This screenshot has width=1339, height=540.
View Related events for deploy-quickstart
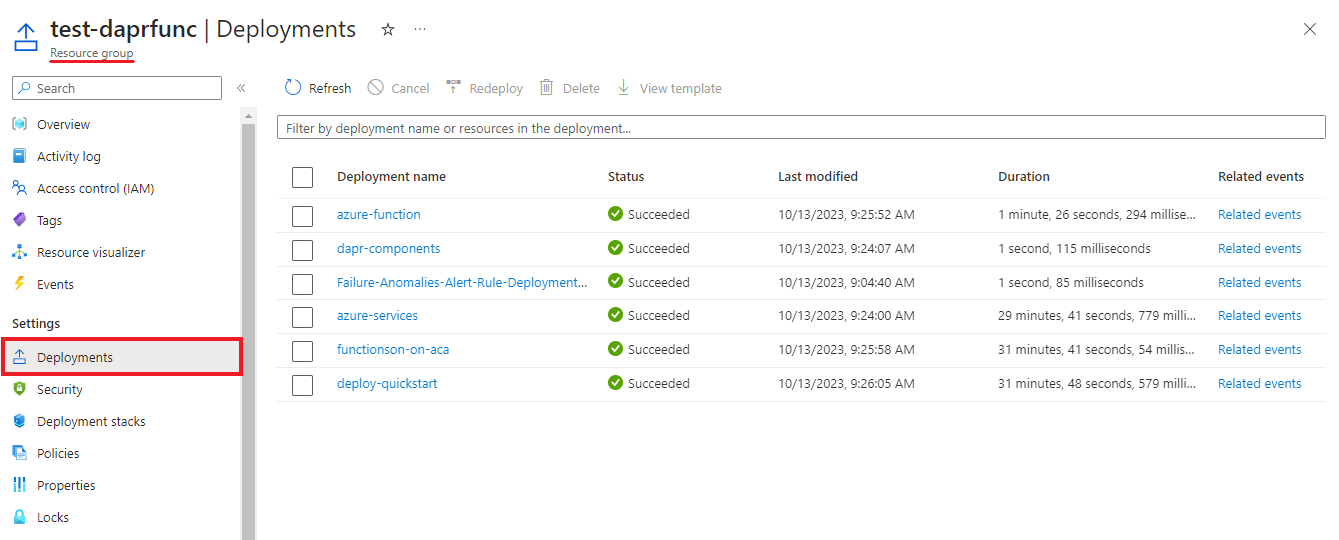coord(1260,383)
